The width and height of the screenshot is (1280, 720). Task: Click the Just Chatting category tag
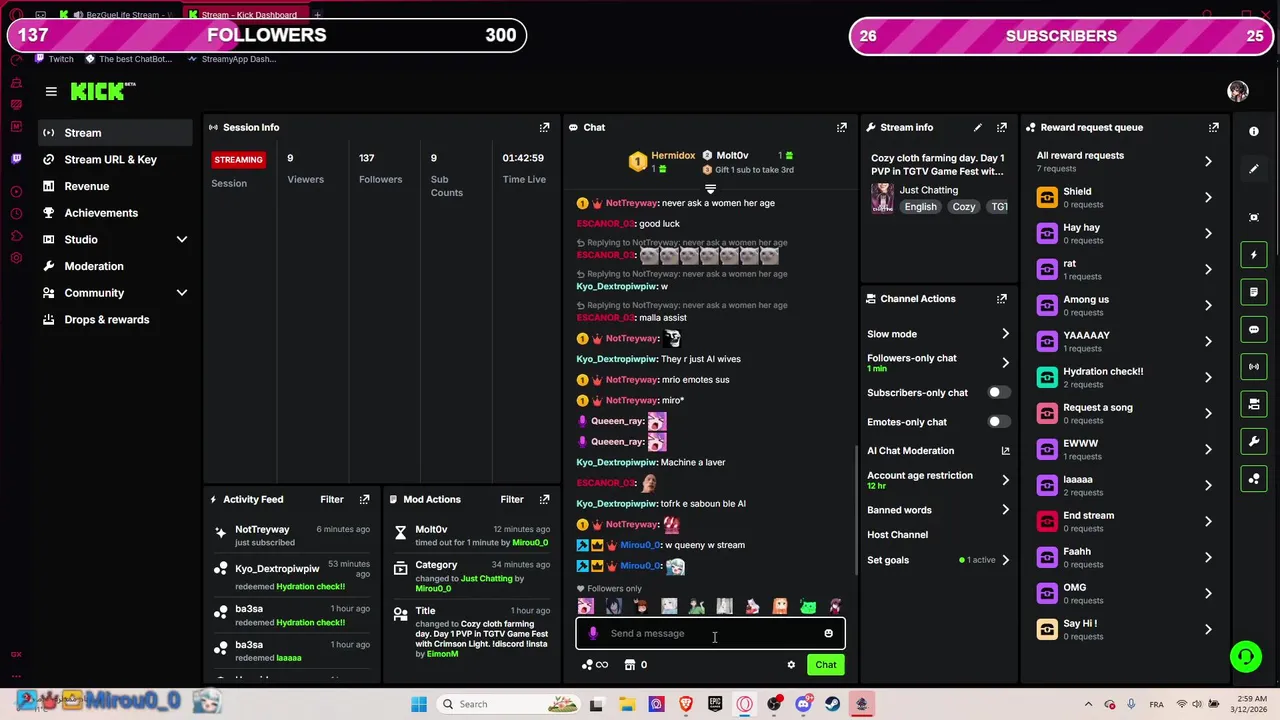[928, 190]
